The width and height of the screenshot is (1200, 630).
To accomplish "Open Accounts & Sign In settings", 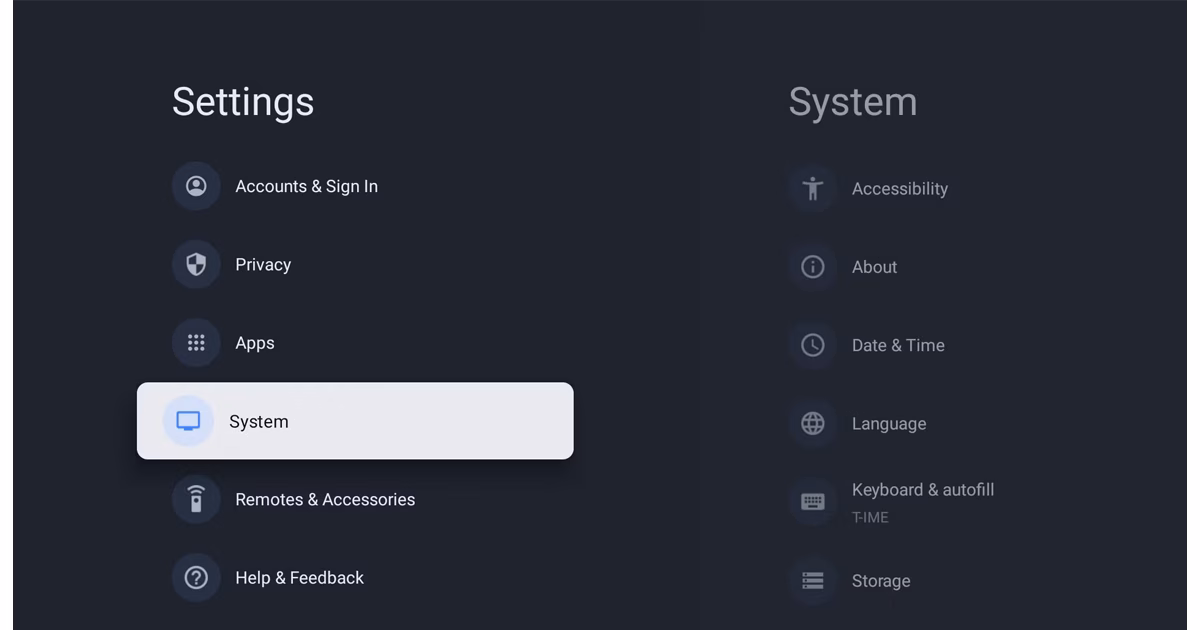I will [x=306, y=186].
